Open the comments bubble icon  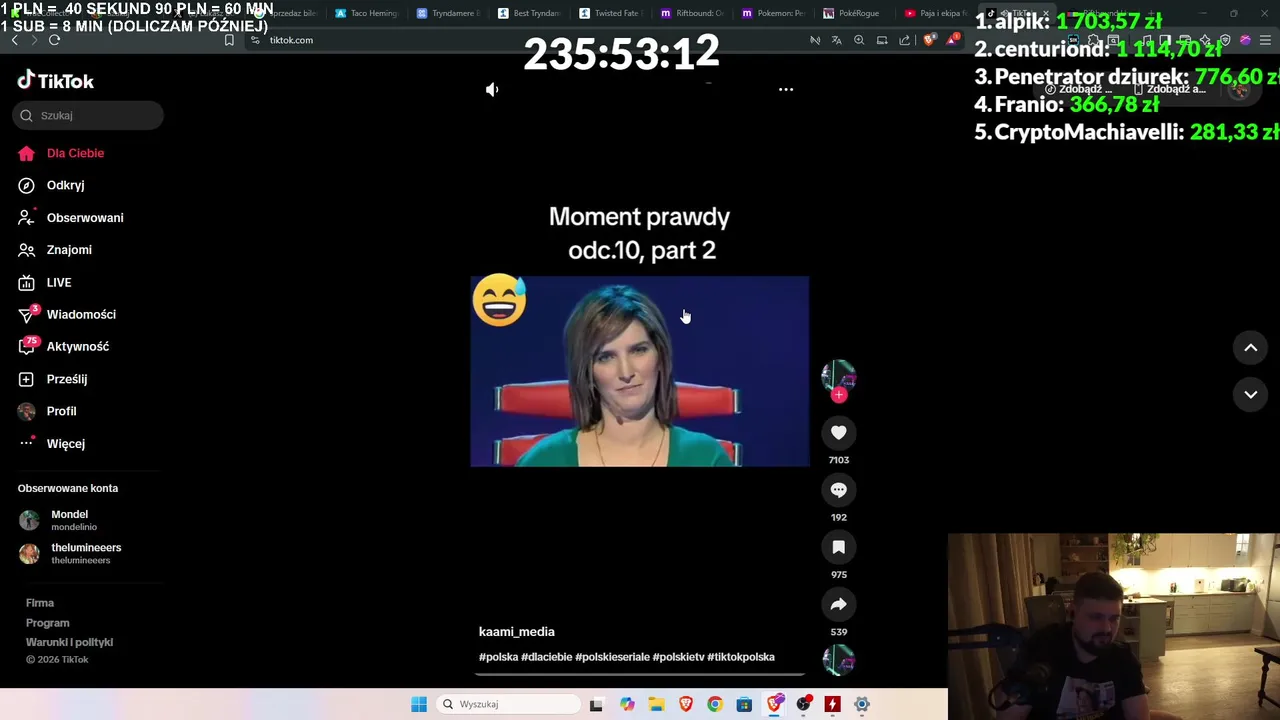tap(838, 490)
